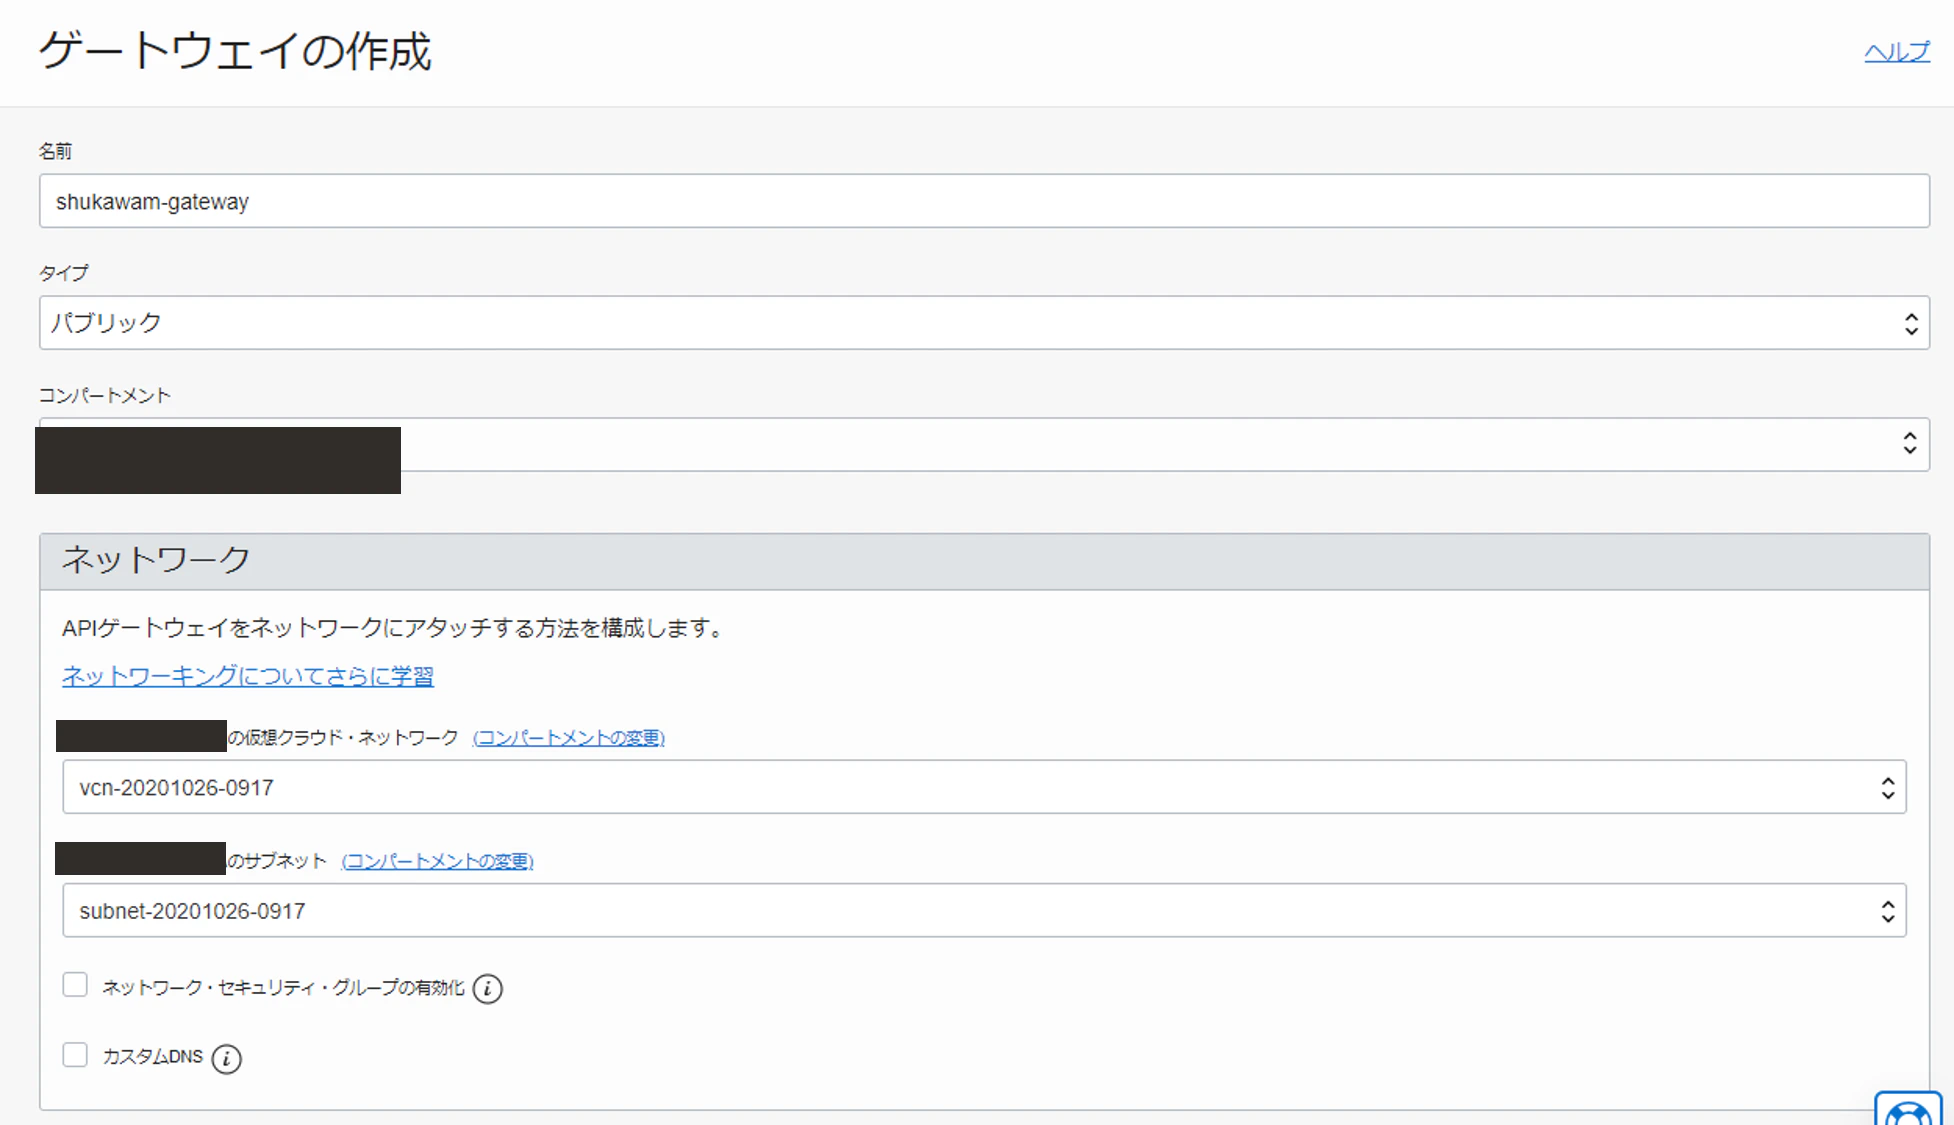Screen dimensions: 1954x1125
Task: Click the ゲートウェイの作成 page title
Action: click(235, 51)
